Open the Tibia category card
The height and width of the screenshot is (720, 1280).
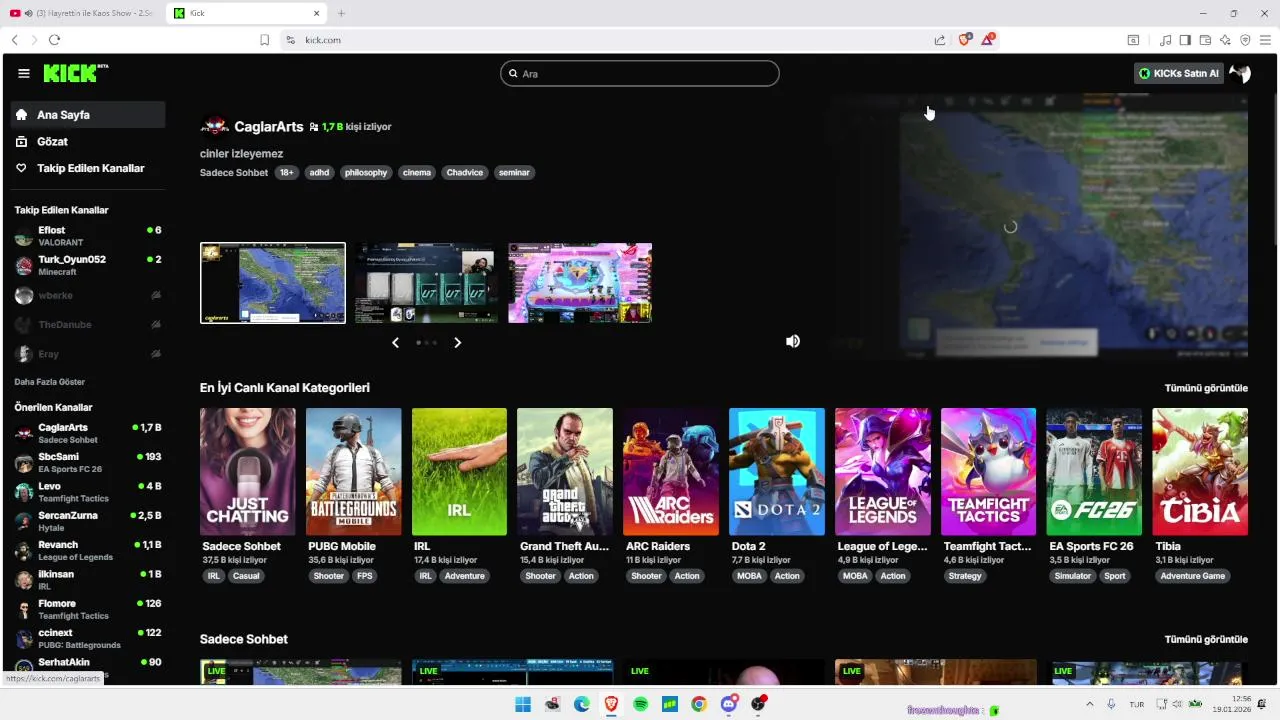pyautogui.click(x=1200, y=472)
